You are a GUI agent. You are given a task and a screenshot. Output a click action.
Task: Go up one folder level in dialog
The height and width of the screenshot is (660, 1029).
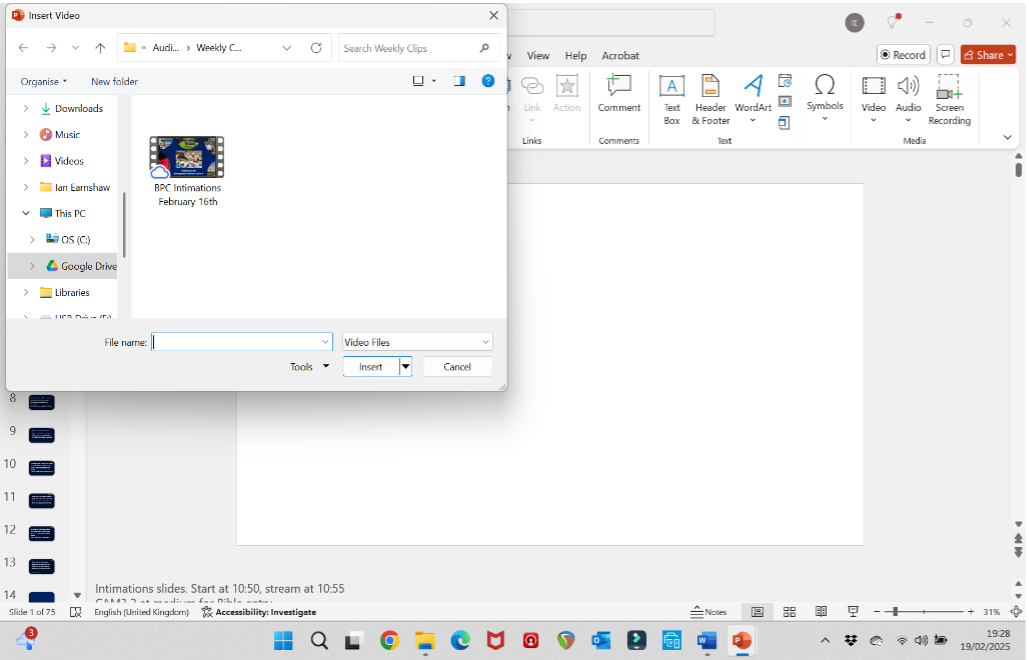click(100, 47)
